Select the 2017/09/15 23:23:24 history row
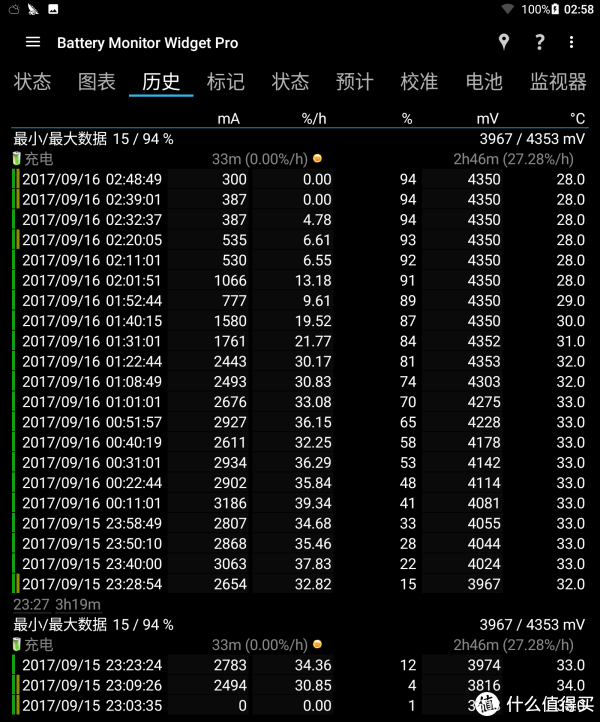This screenshot has width=600, height=722. pyautogui.click(x=299, y=665)
